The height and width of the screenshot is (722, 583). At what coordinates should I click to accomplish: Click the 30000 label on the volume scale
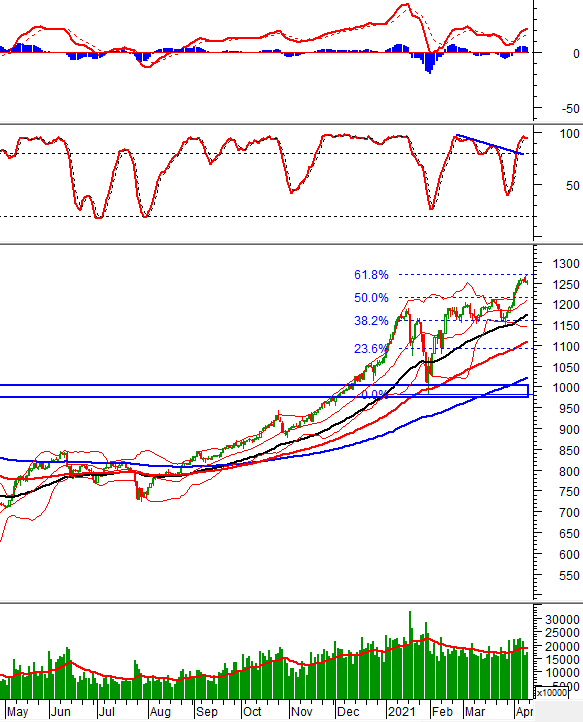562,619
